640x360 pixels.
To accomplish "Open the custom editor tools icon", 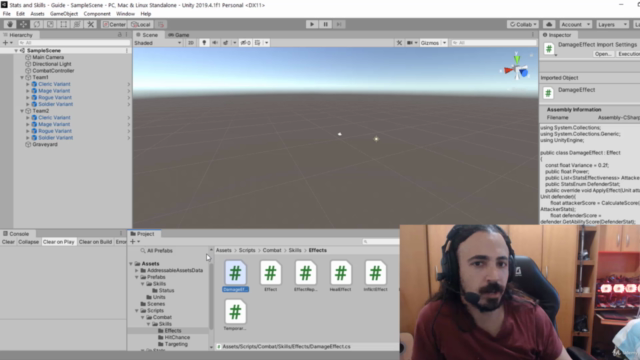I will tap(91, 24).
